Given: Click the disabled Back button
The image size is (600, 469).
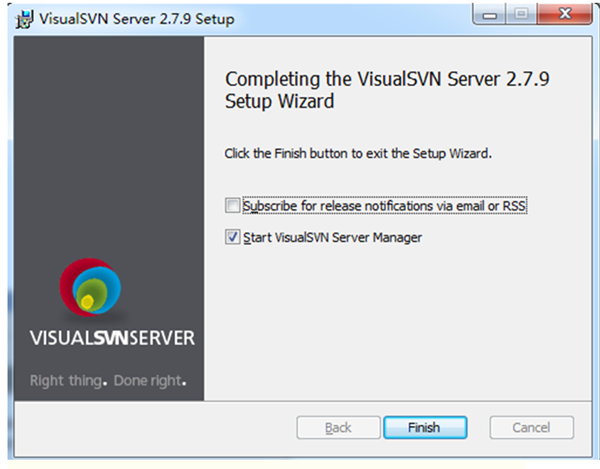Looking at the screenshot, I should click(338, 428).
